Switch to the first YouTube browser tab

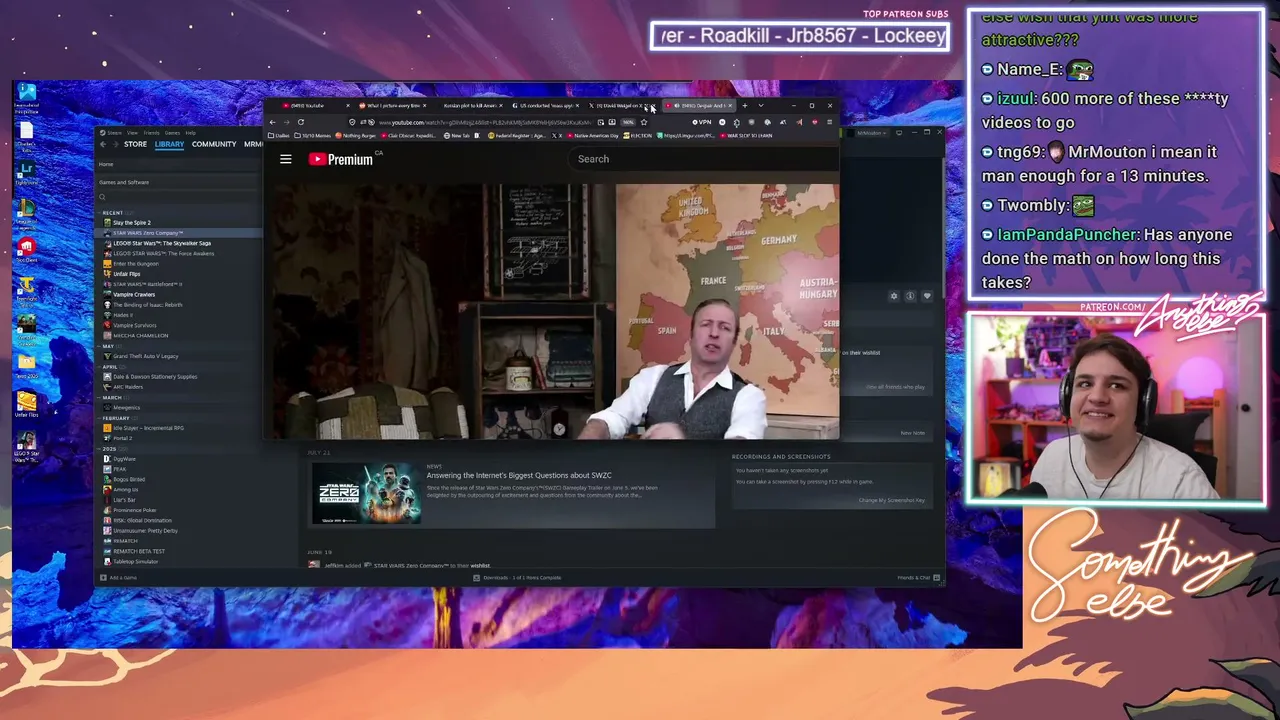(314, 105)
